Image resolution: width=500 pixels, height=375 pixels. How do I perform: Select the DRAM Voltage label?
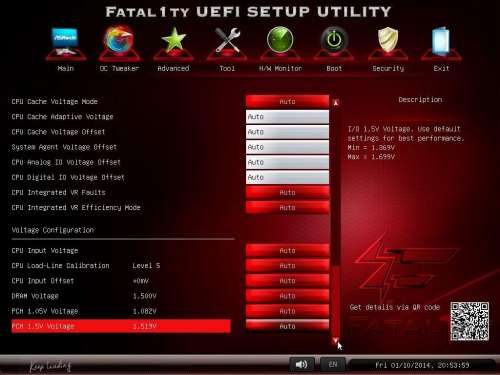click(35, 296)
